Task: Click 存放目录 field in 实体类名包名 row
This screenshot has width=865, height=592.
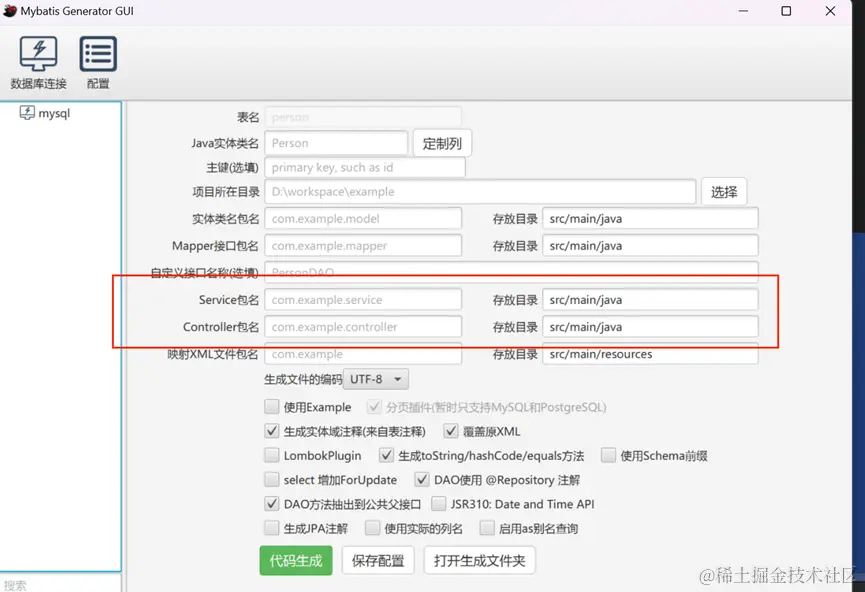Action: tap(650, 218)
